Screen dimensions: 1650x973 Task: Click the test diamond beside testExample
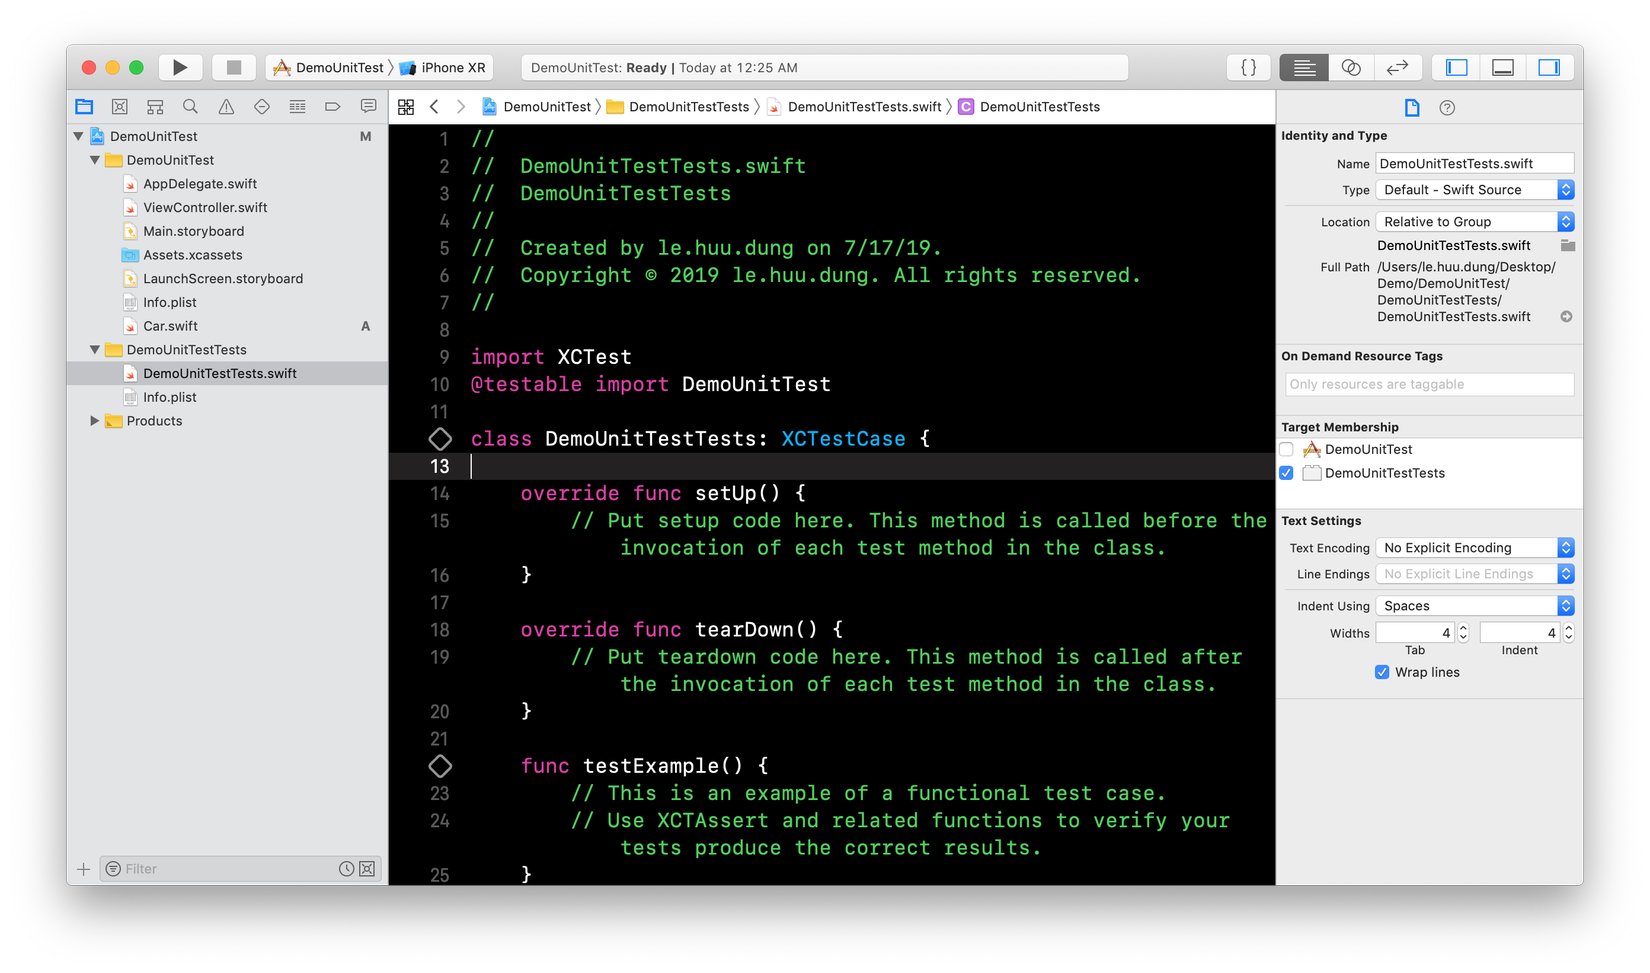[440, 766]
